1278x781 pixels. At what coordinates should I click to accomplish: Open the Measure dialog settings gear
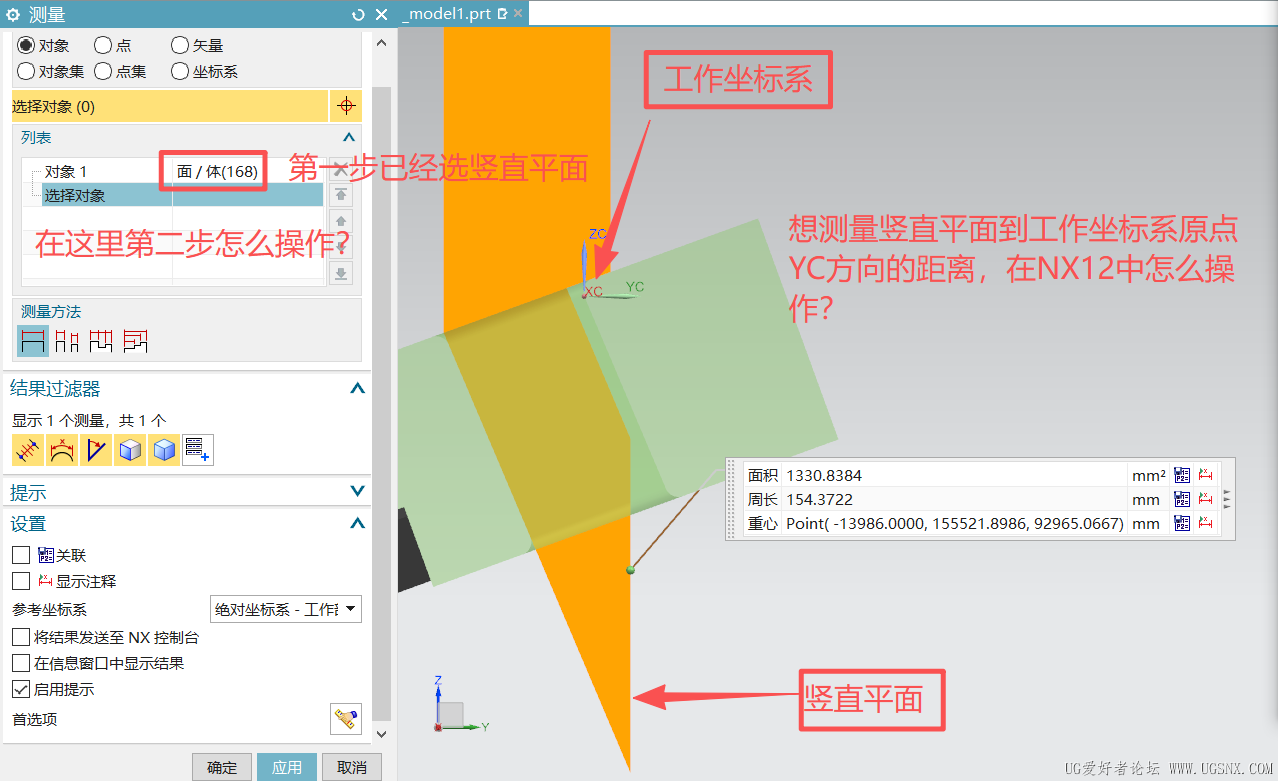click(13, 14)
